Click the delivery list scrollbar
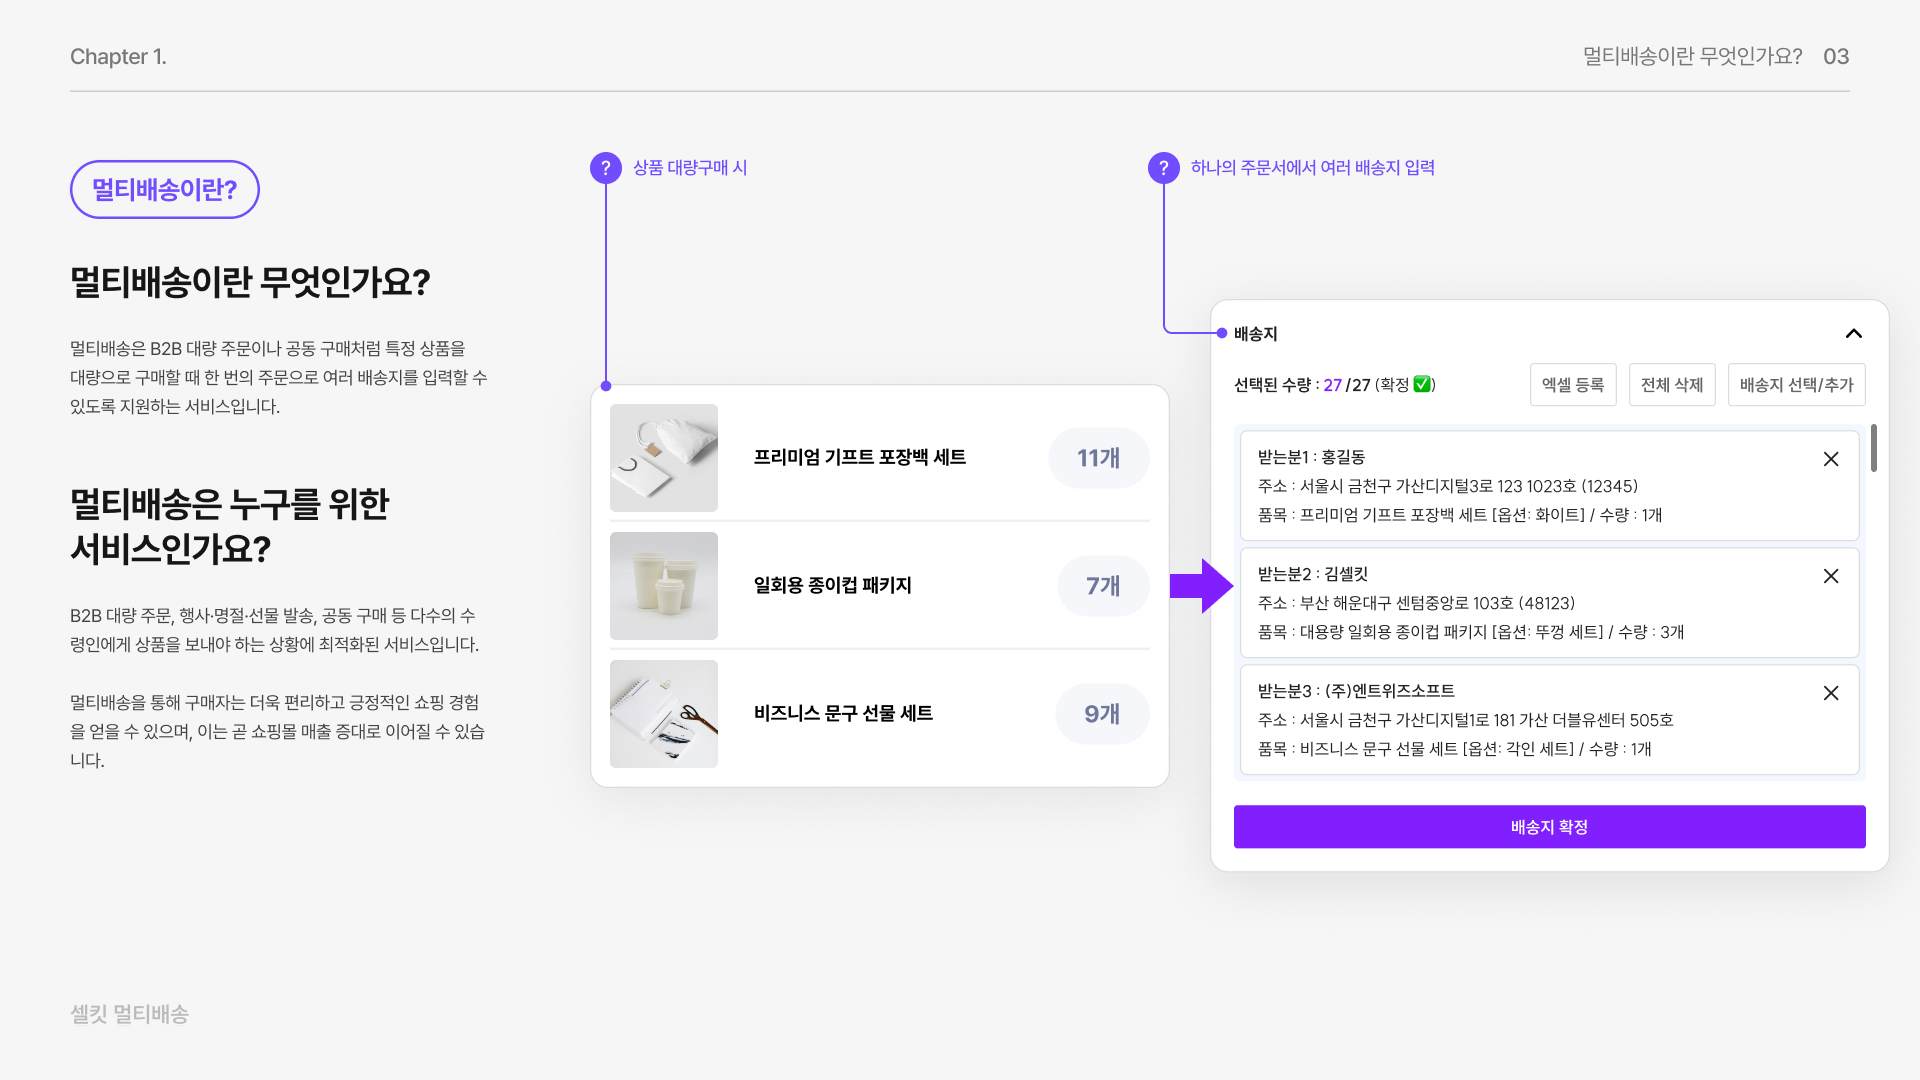 pos(1873,448)
